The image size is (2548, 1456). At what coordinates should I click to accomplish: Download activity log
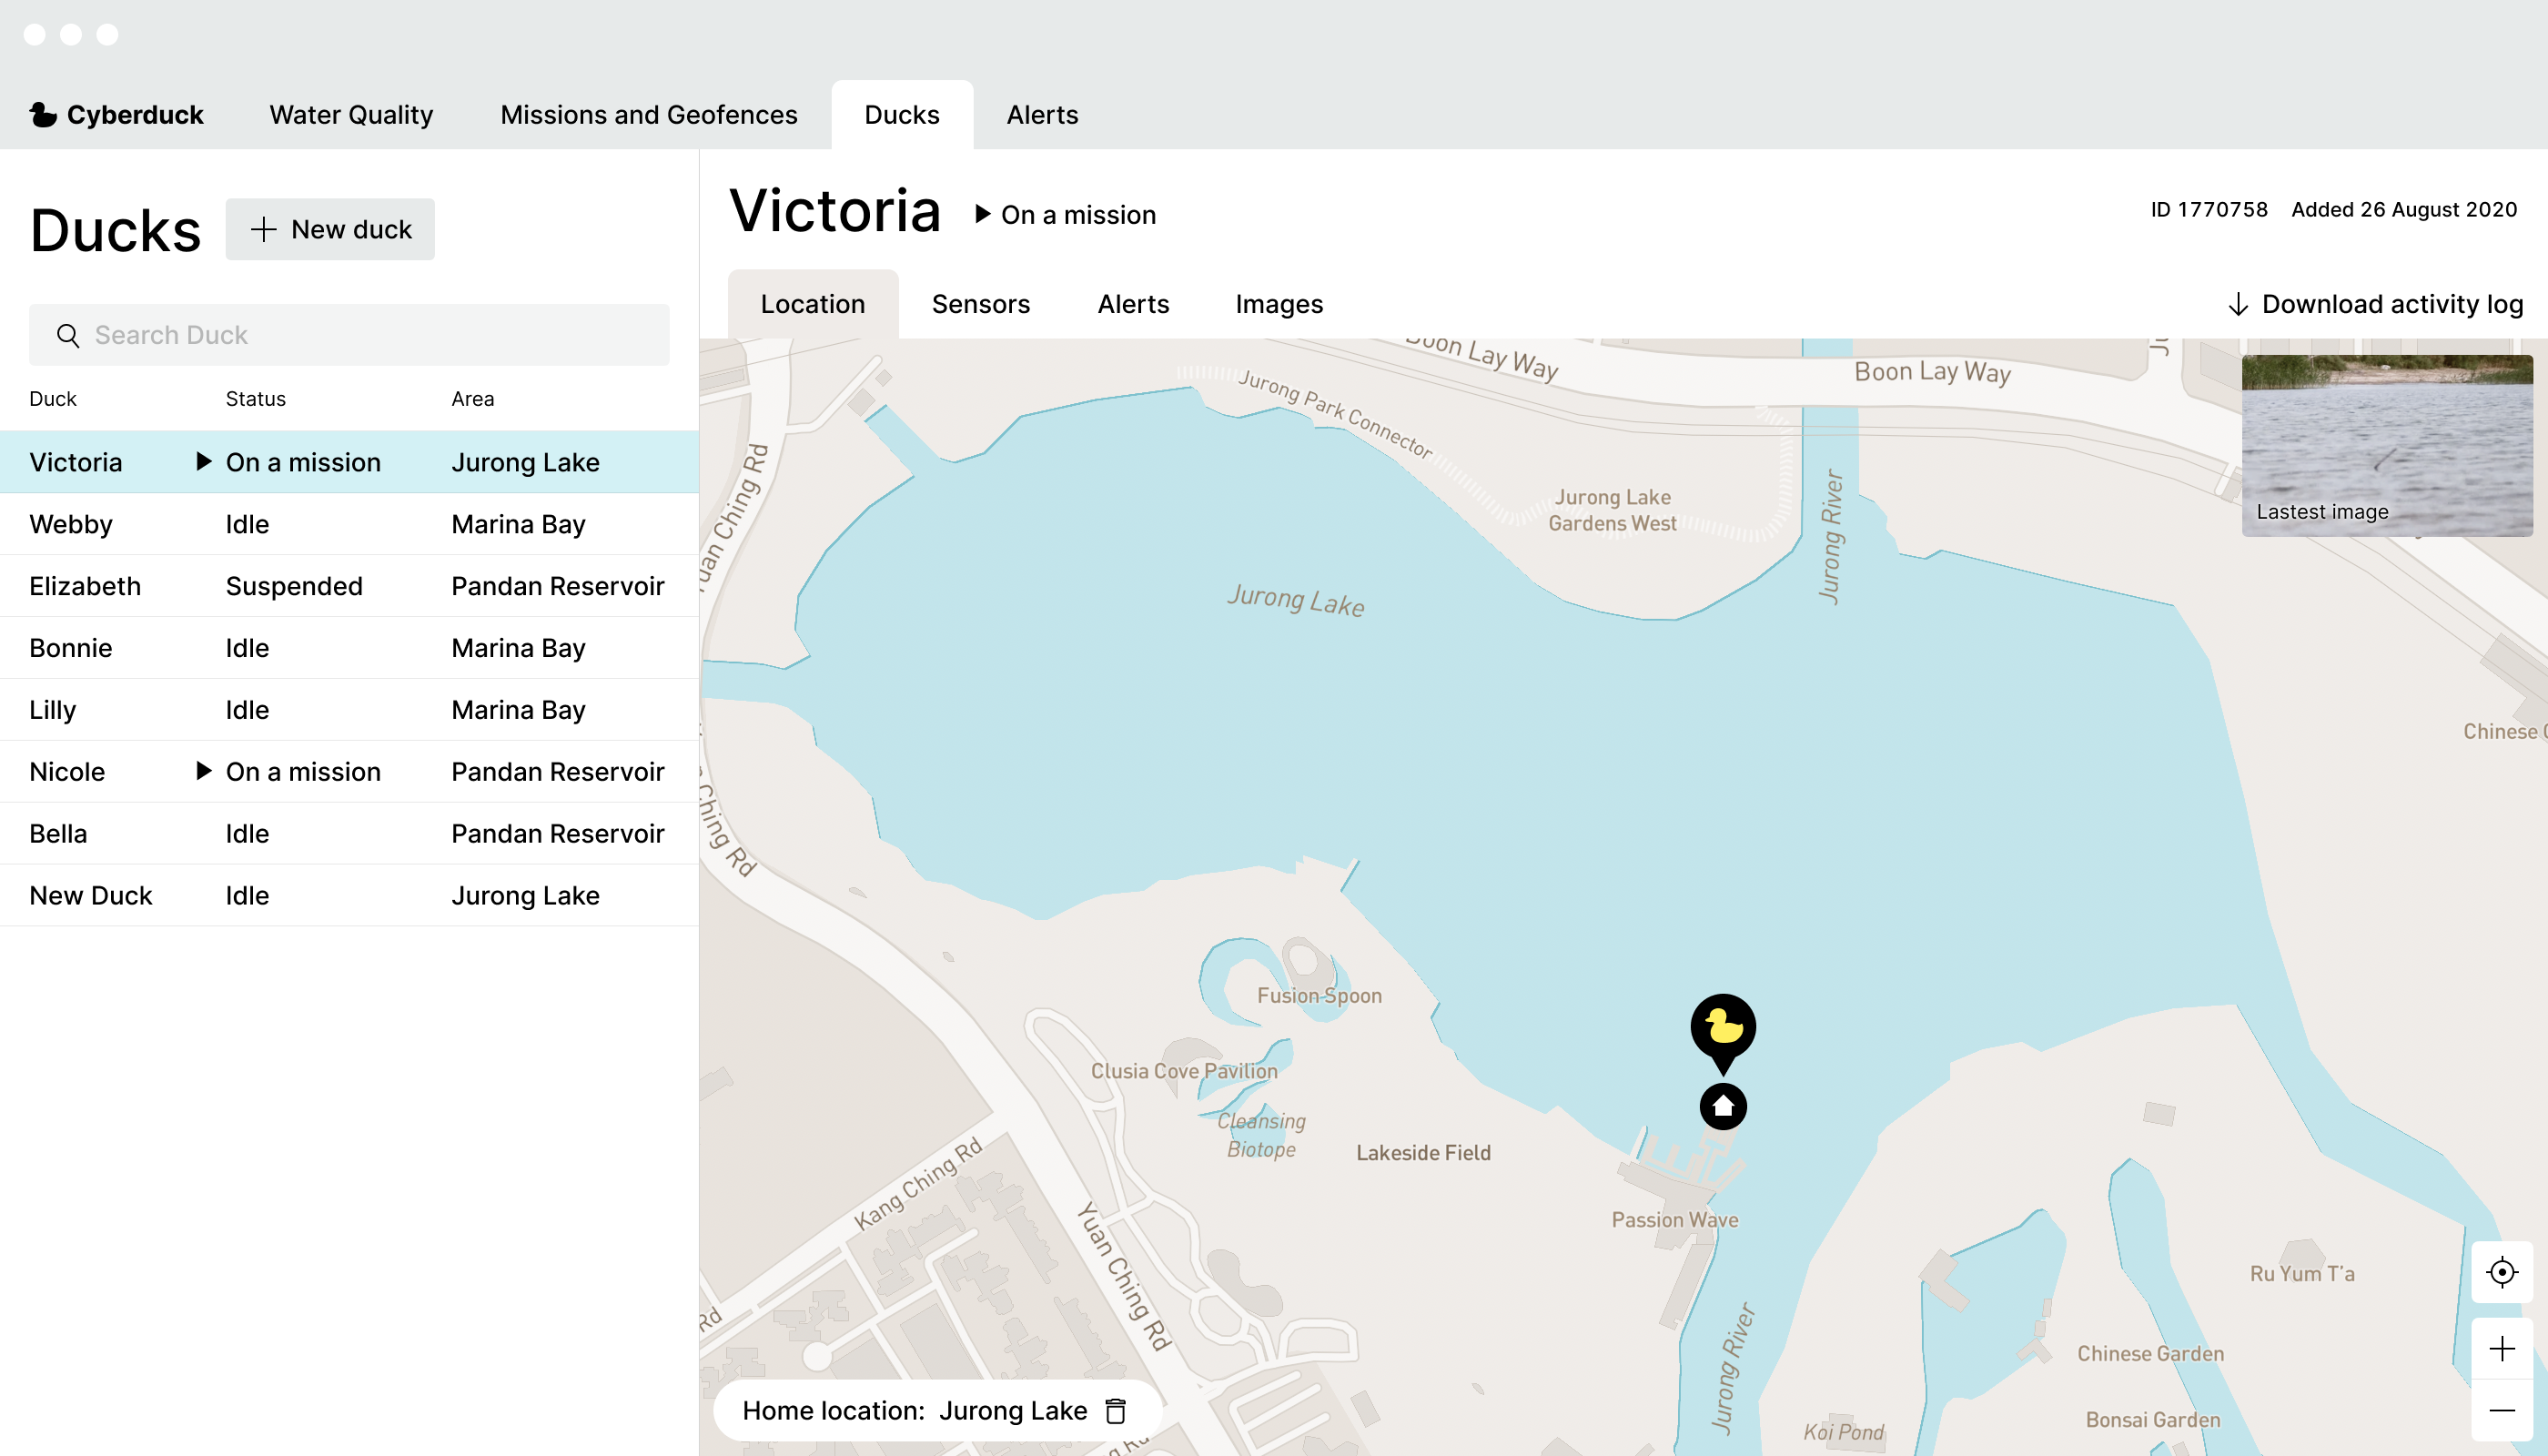point(2375,304)
